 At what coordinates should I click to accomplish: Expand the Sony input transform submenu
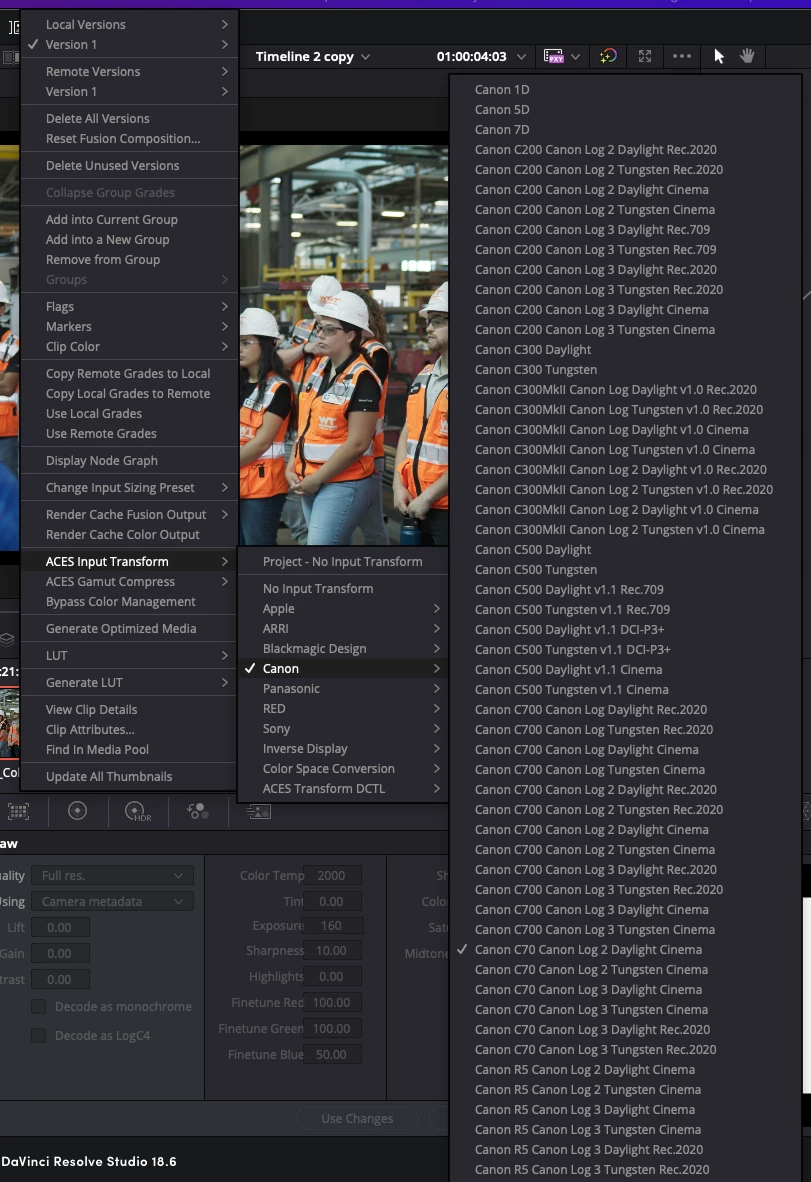[x=344, y=729]
